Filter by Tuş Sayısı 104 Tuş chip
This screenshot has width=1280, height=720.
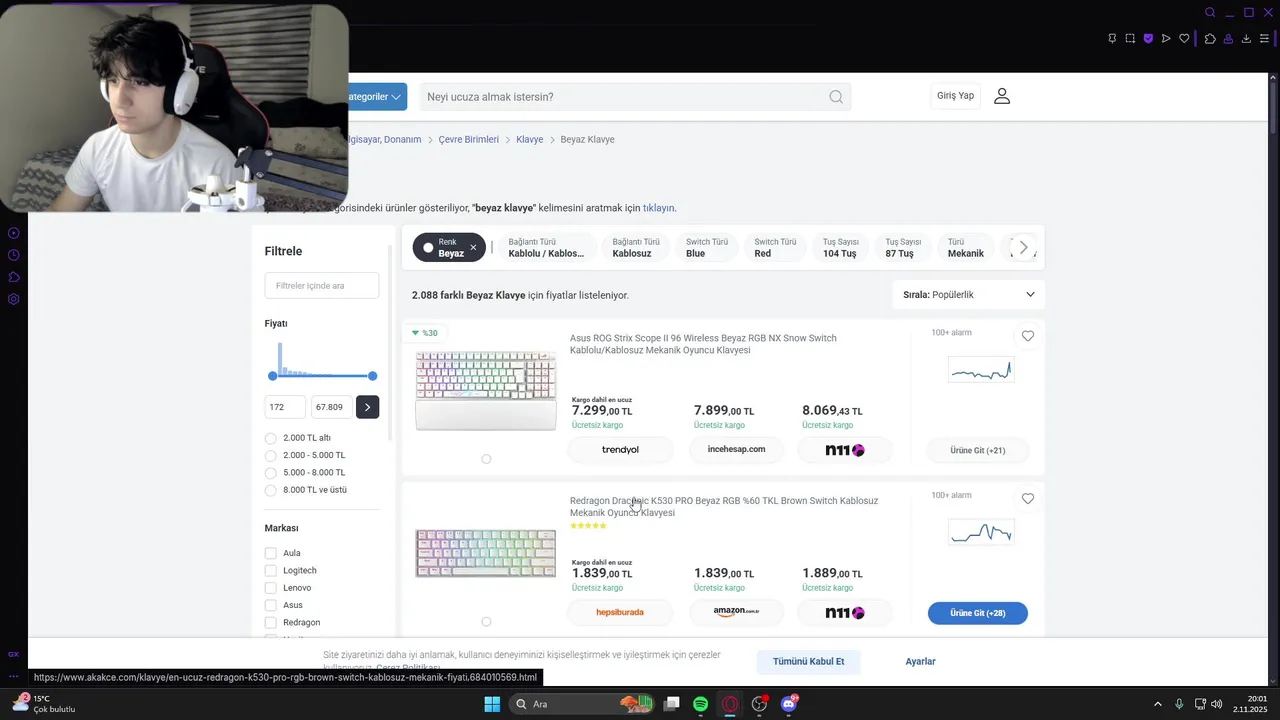[840, 248]
